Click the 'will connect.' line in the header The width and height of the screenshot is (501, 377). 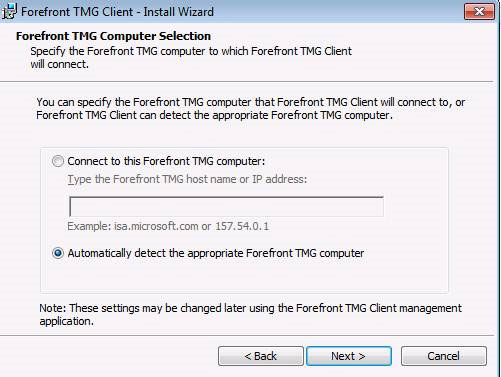point(60,64)
